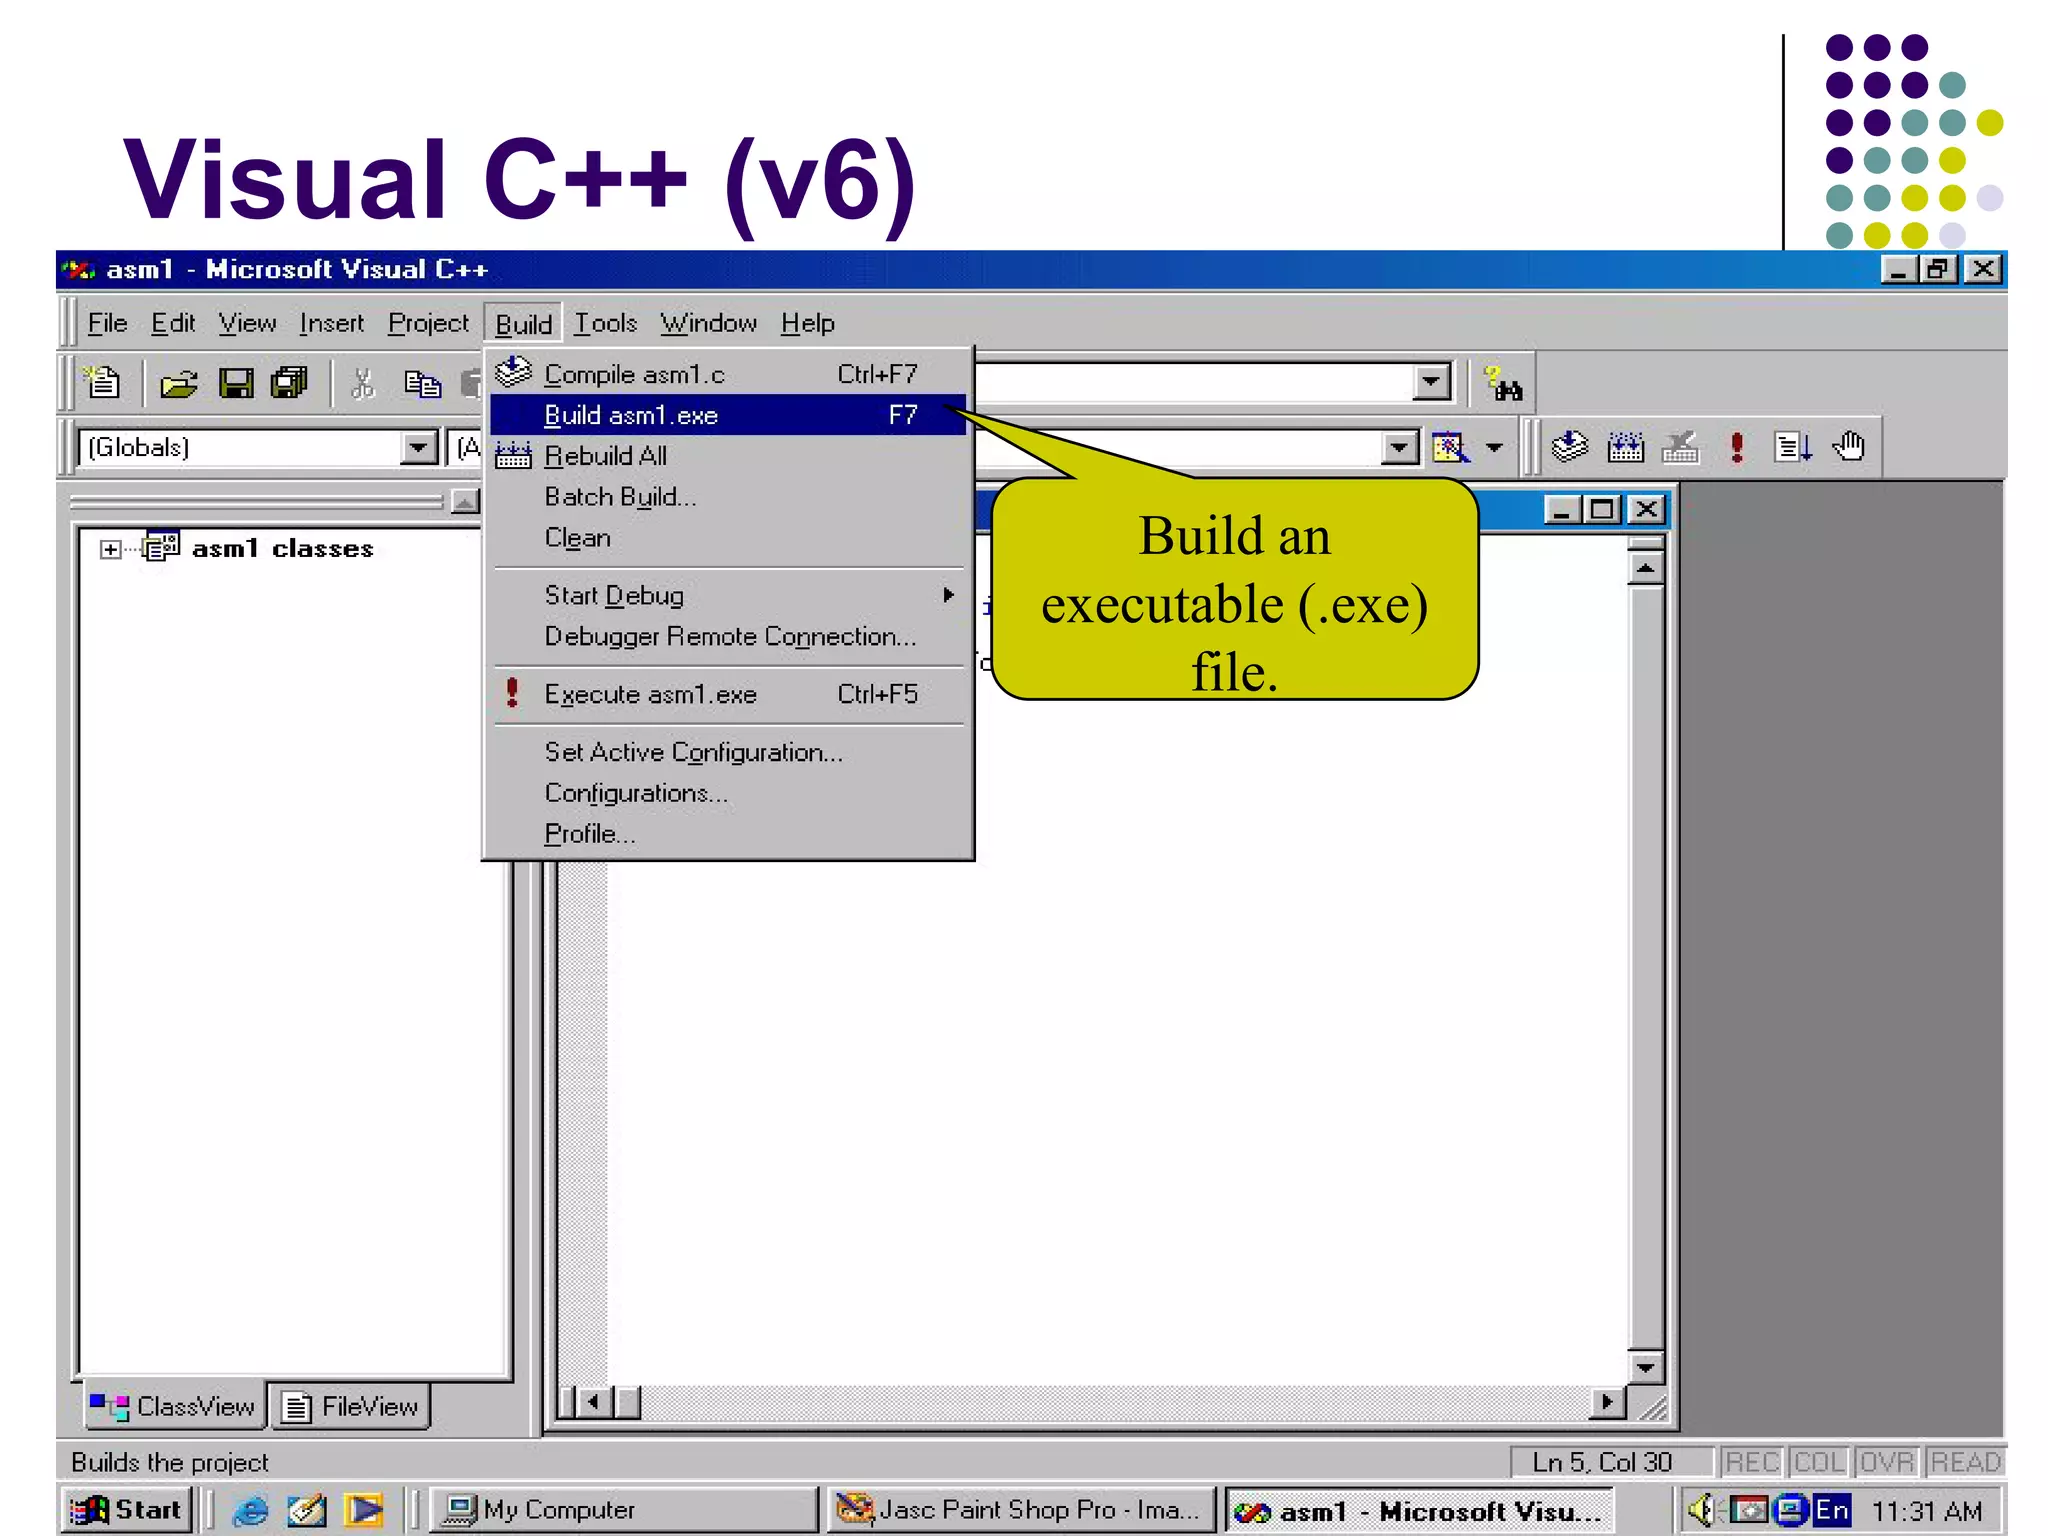The image size is (2048, 1536).
Task: Click the workspace pane scroll up arrow
Action: pyautogui.click(x=465, y=501)
